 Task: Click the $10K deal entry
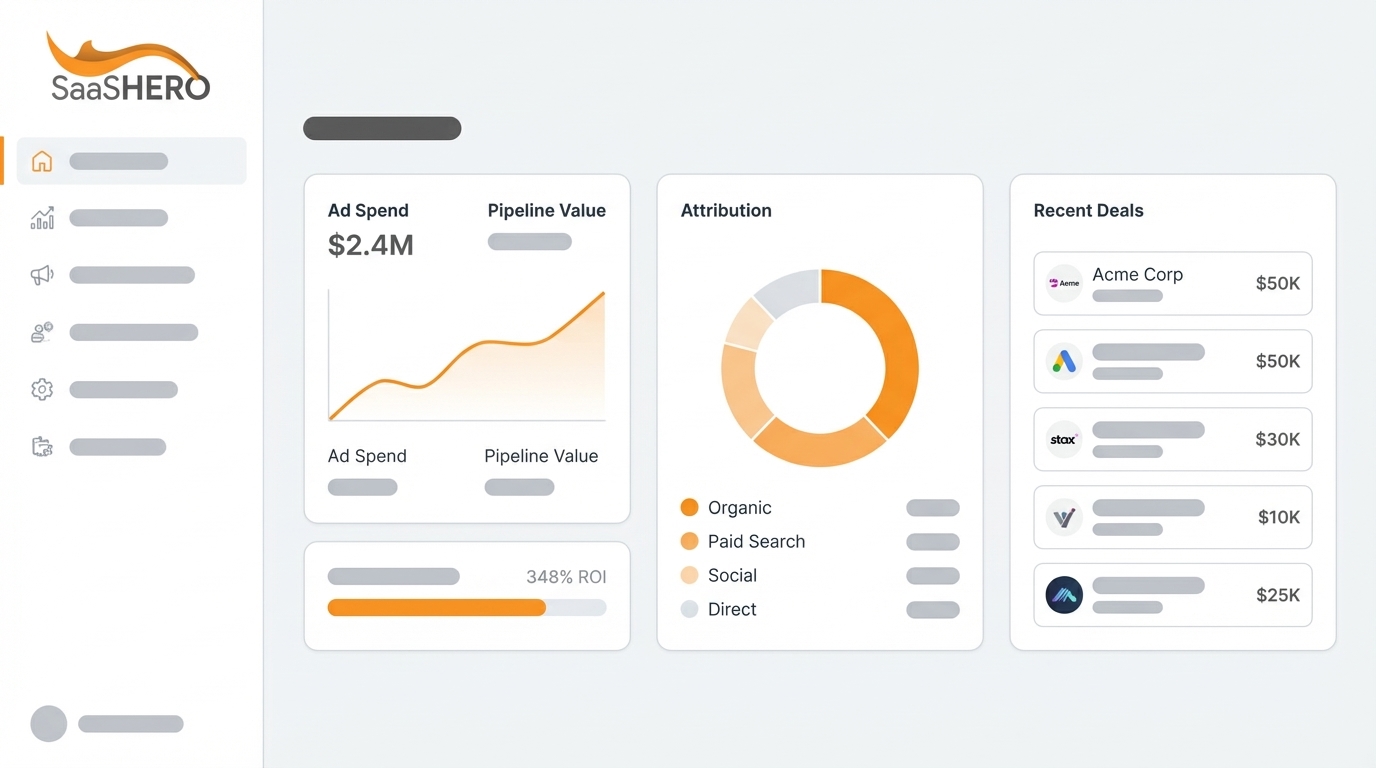tap(1172, 517)
